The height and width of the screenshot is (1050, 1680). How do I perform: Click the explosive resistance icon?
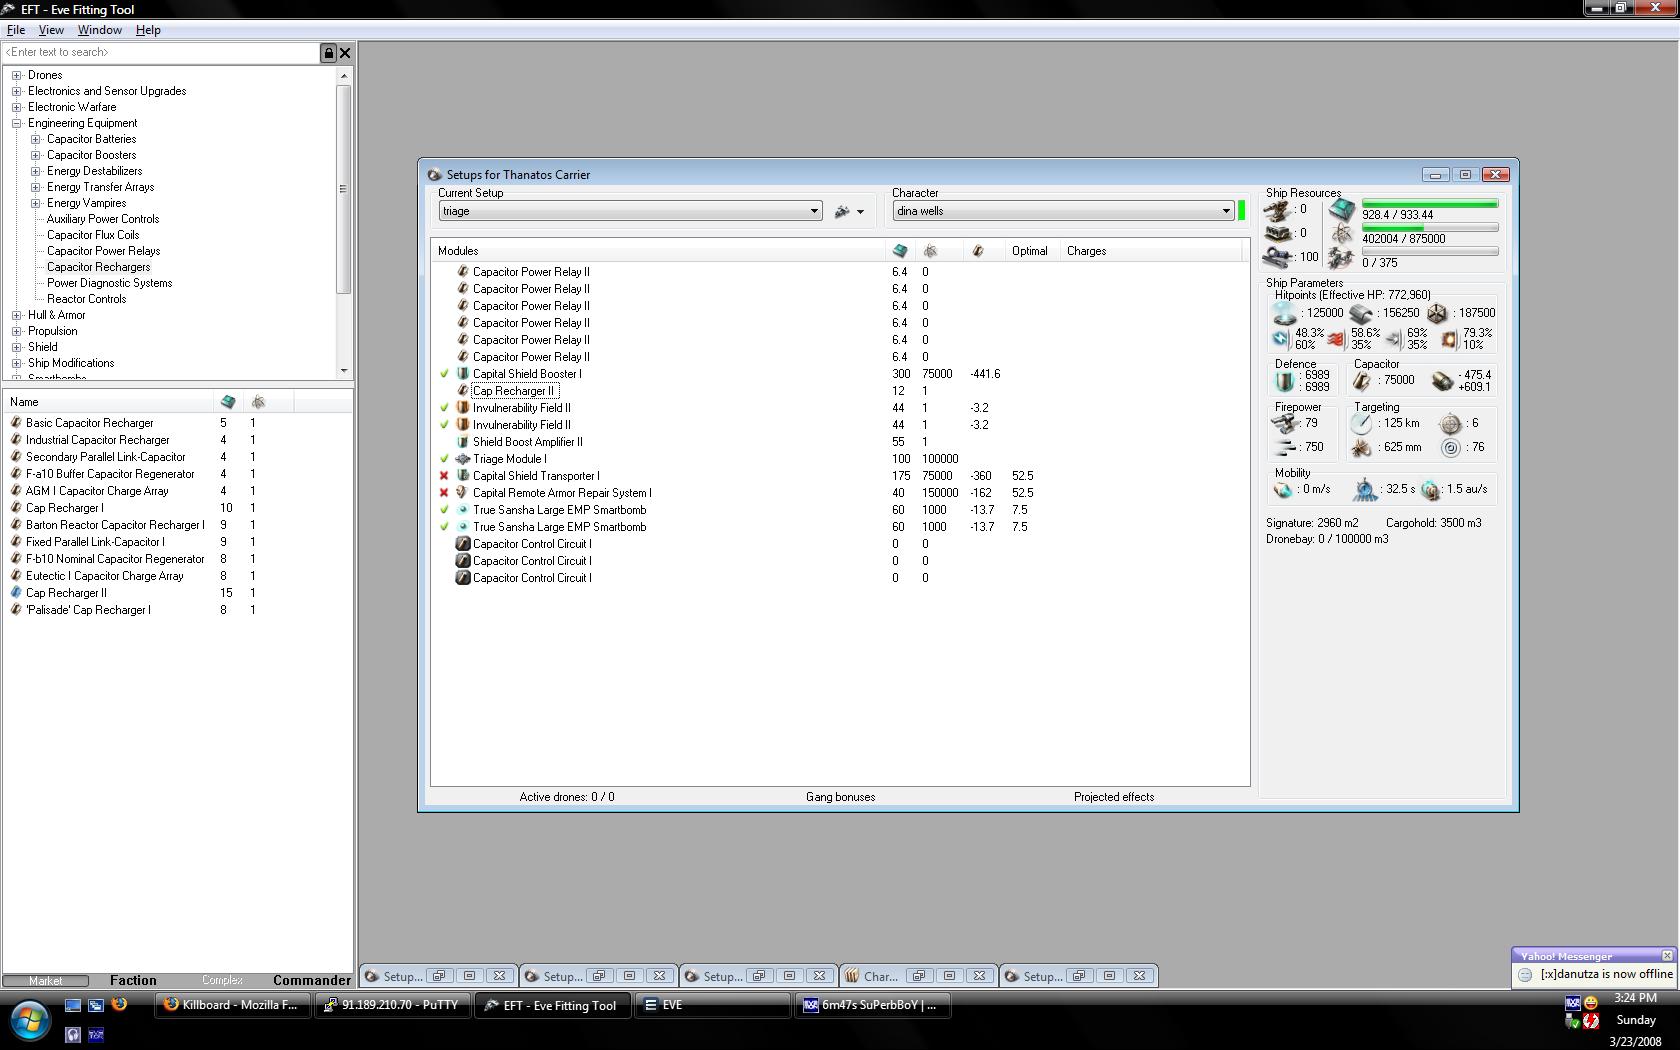[1449, 339]
